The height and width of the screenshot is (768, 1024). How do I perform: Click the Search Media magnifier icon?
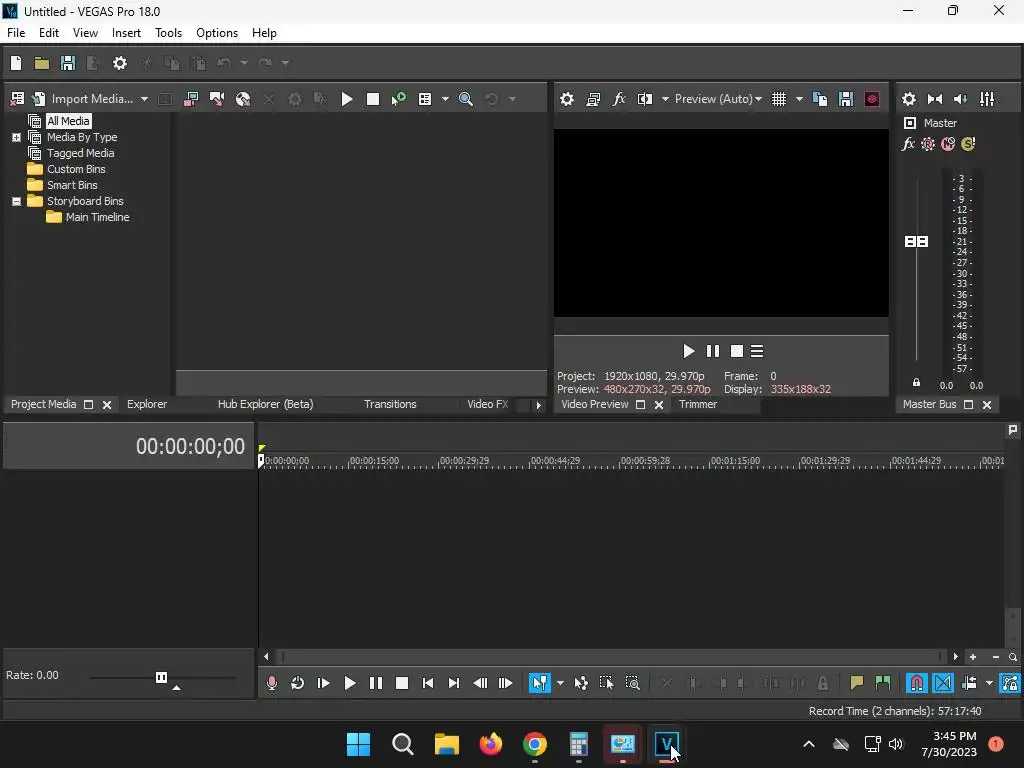tap(466, 99)
